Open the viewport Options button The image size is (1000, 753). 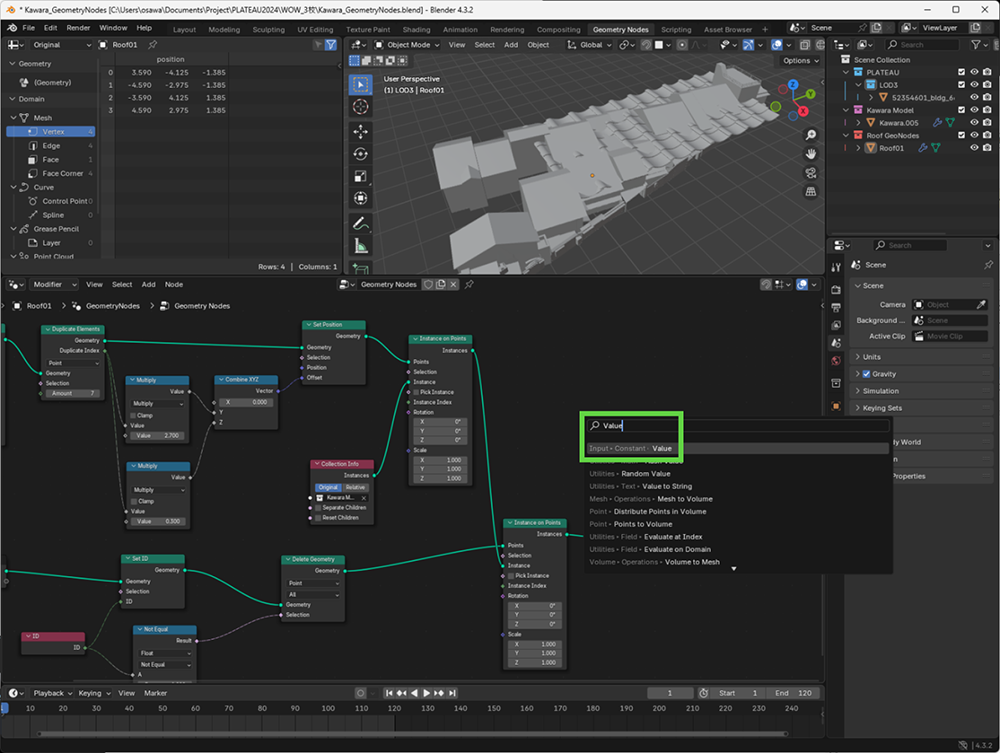pyautogui.click(x=799, y=61)
